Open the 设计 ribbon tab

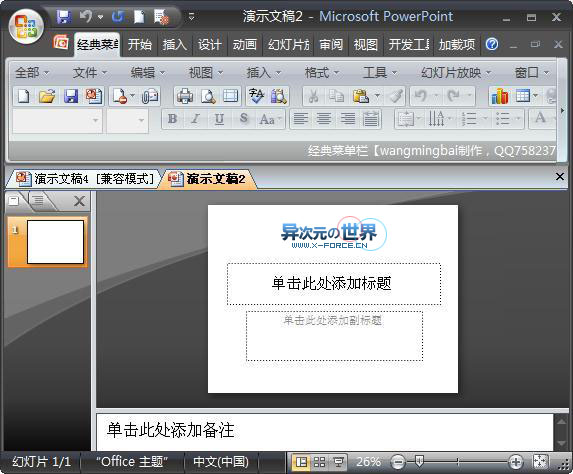pos(210,45)
